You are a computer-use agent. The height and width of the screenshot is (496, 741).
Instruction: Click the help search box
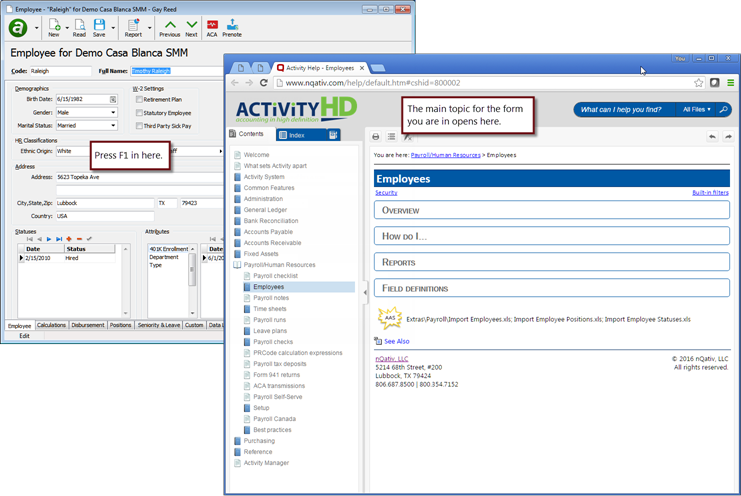[x=624, y=110]
